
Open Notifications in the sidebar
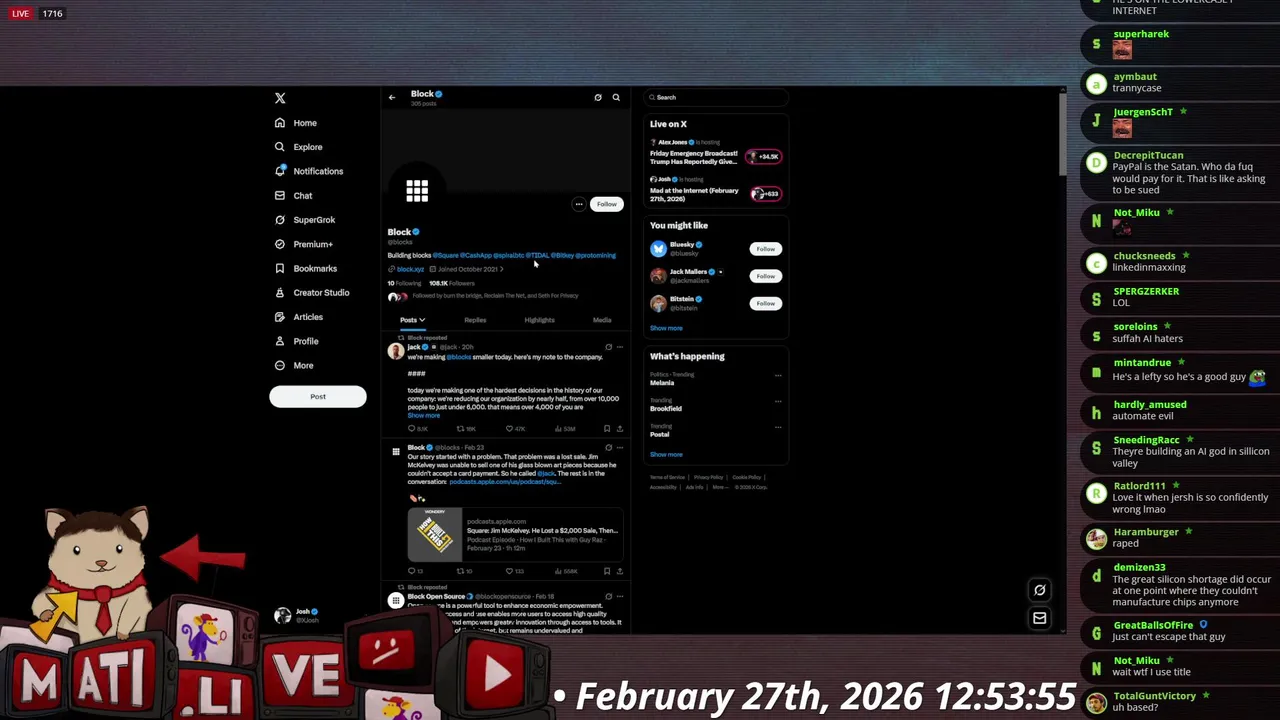[x=309, y=171]
